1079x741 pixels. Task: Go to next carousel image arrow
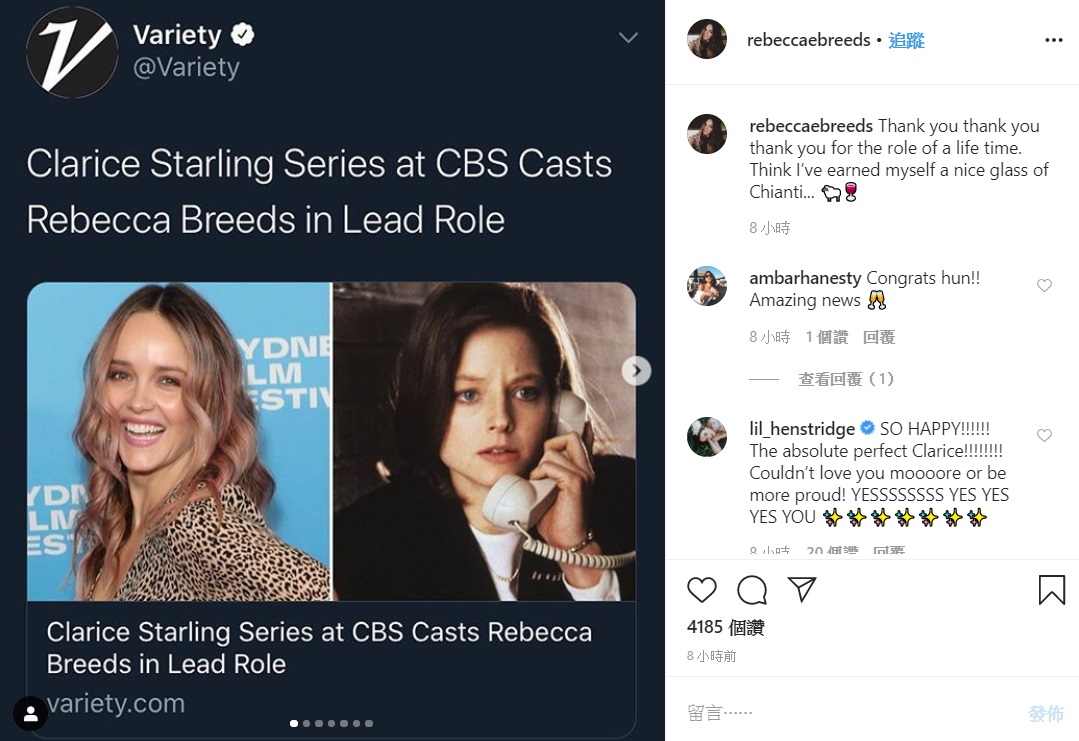pos(636,371)
